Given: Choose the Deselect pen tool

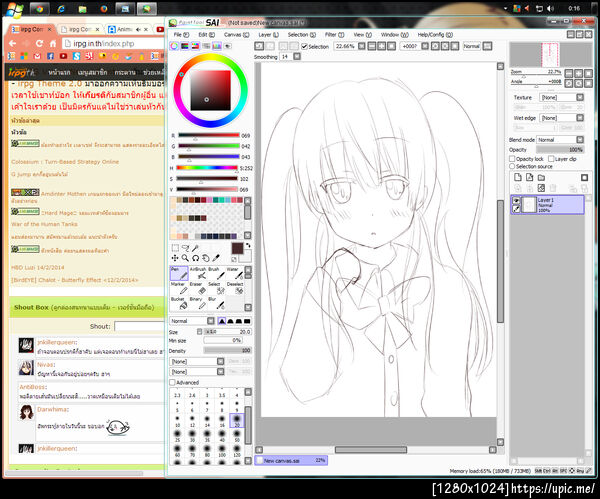Looking at the screenshot, I should pos(235,288).
